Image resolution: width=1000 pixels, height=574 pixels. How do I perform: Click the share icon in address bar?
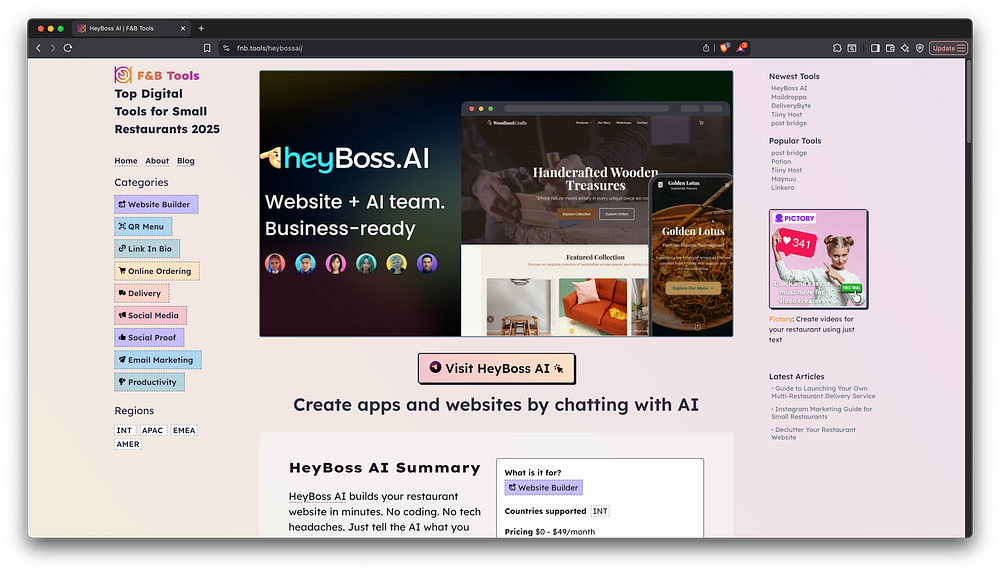coord(706,48)
